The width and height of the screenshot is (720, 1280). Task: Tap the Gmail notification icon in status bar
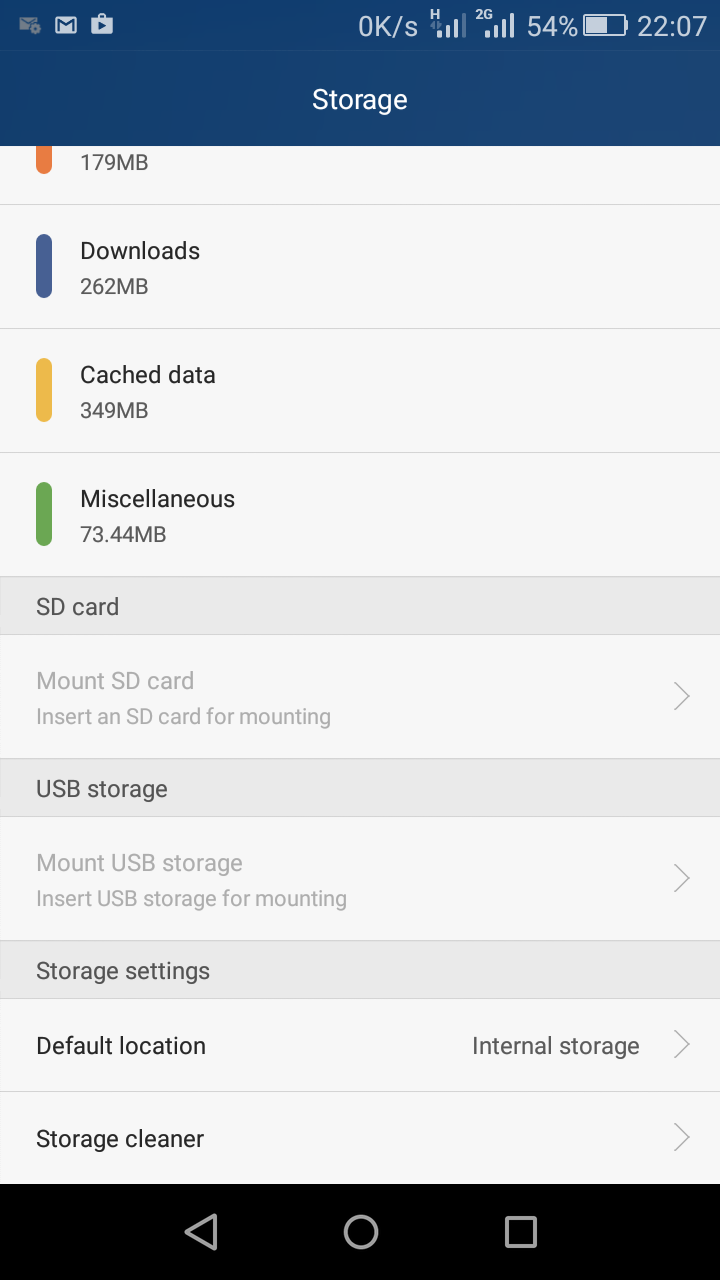pyautogui.click(x=66, y=25)
